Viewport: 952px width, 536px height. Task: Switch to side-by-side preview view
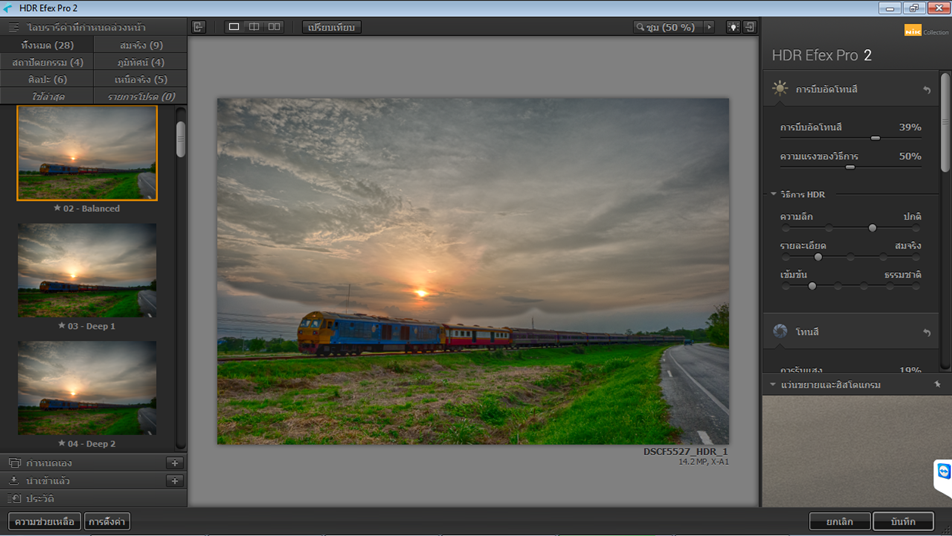coord(274,27)
